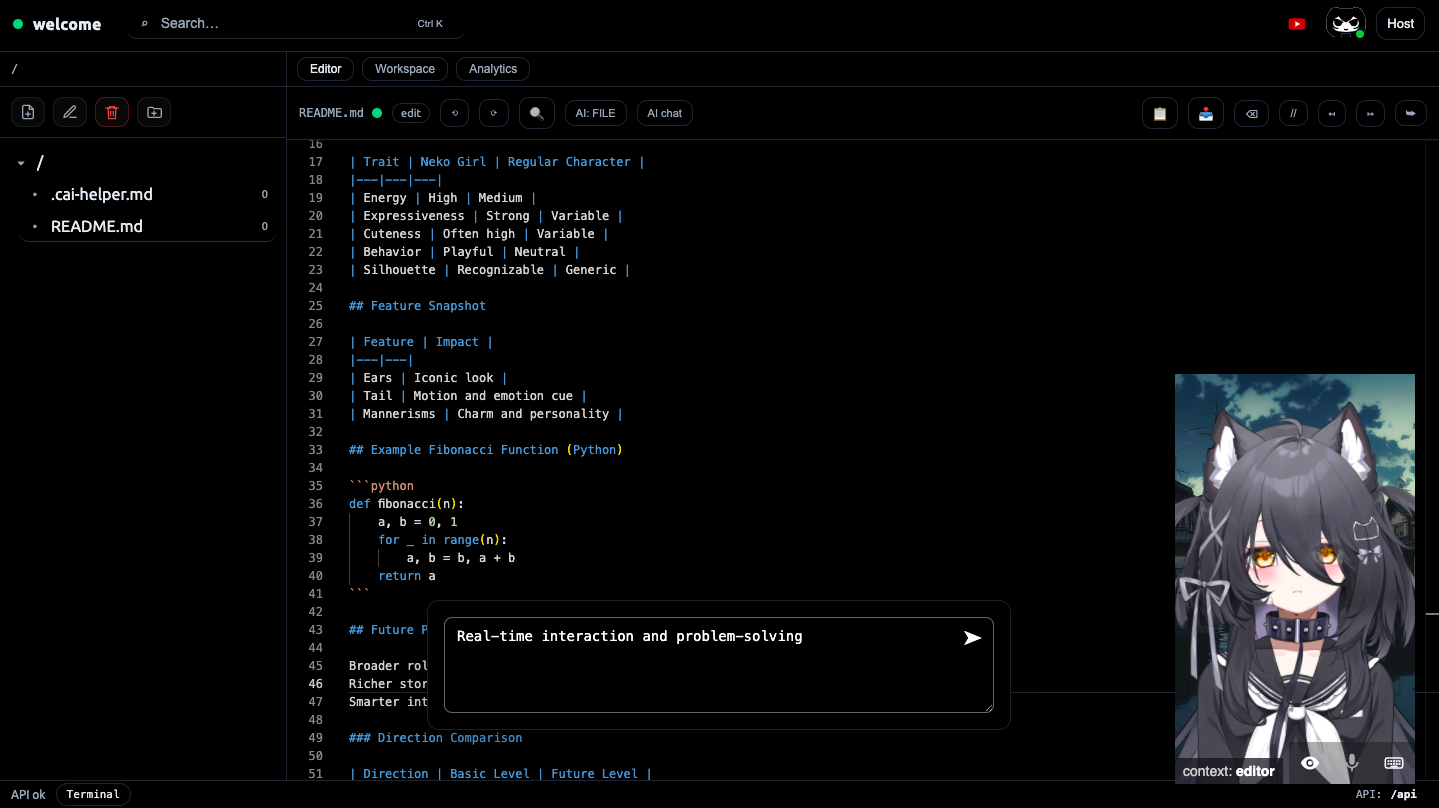The width and height of the screenshot is (1439, 808).
Task: Click the rename pencil icon
Action: [70, 113]
